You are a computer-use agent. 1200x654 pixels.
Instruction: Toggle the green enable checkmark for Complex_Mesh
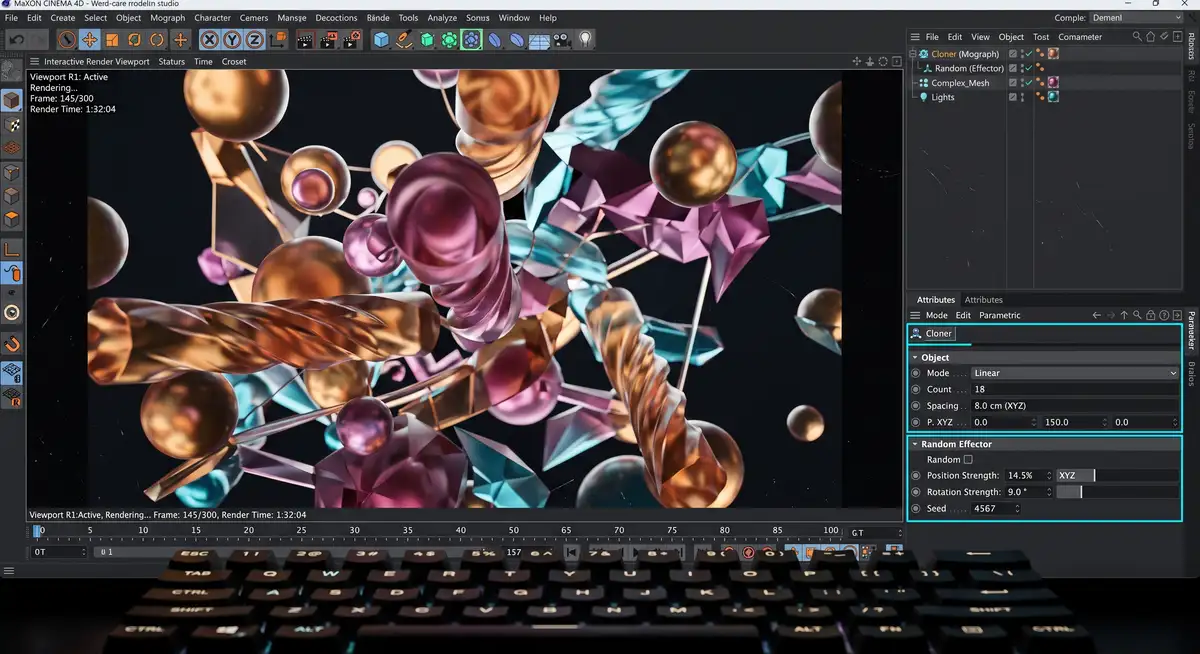click(1027, 83)
